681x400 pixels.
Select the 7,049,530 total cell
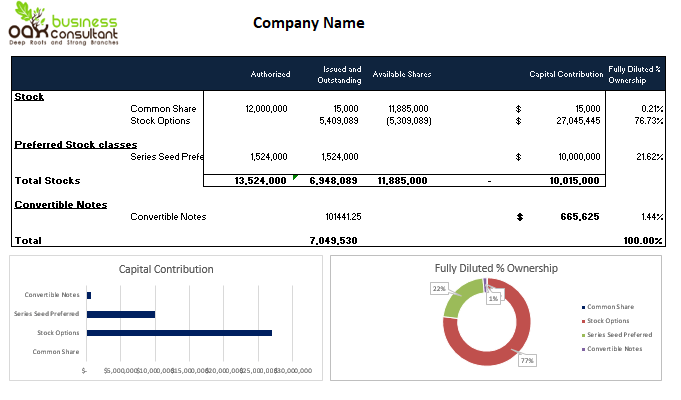point(335,241)
